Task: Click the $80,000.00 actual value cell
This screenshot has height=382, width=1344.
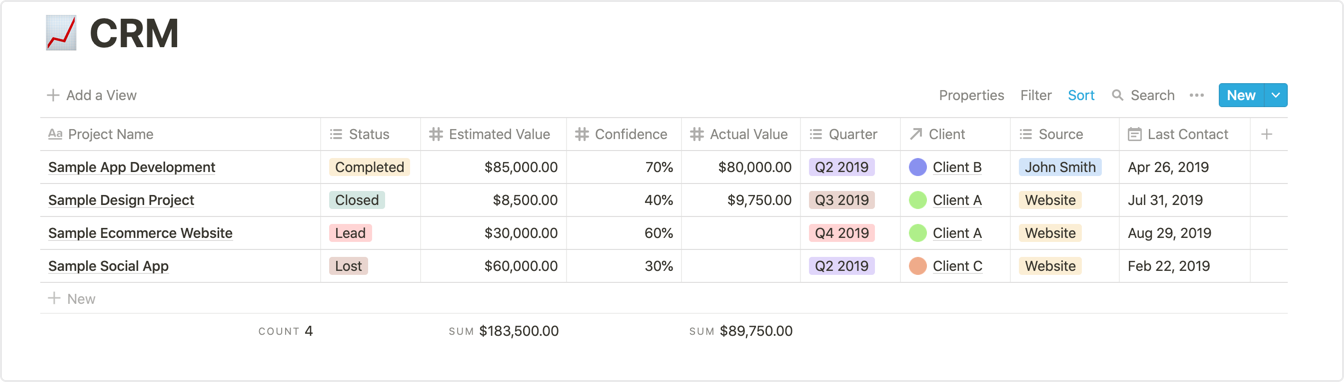Action: [741, 167]
